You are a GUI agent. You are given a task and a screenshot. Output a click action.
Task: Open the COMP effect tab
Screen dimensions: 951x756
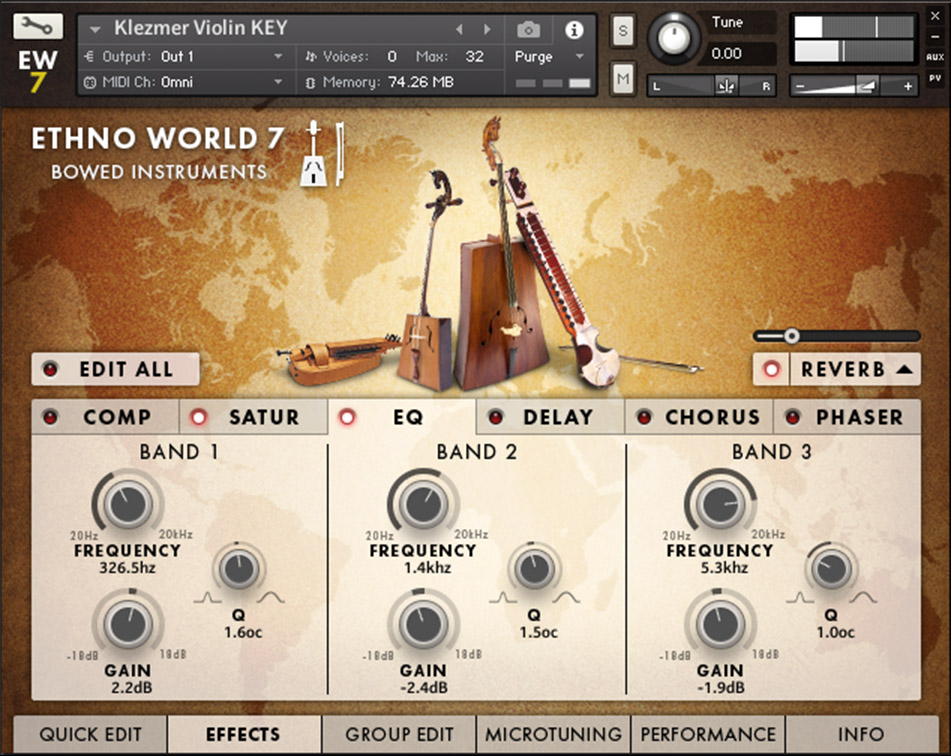pos(105,417)
